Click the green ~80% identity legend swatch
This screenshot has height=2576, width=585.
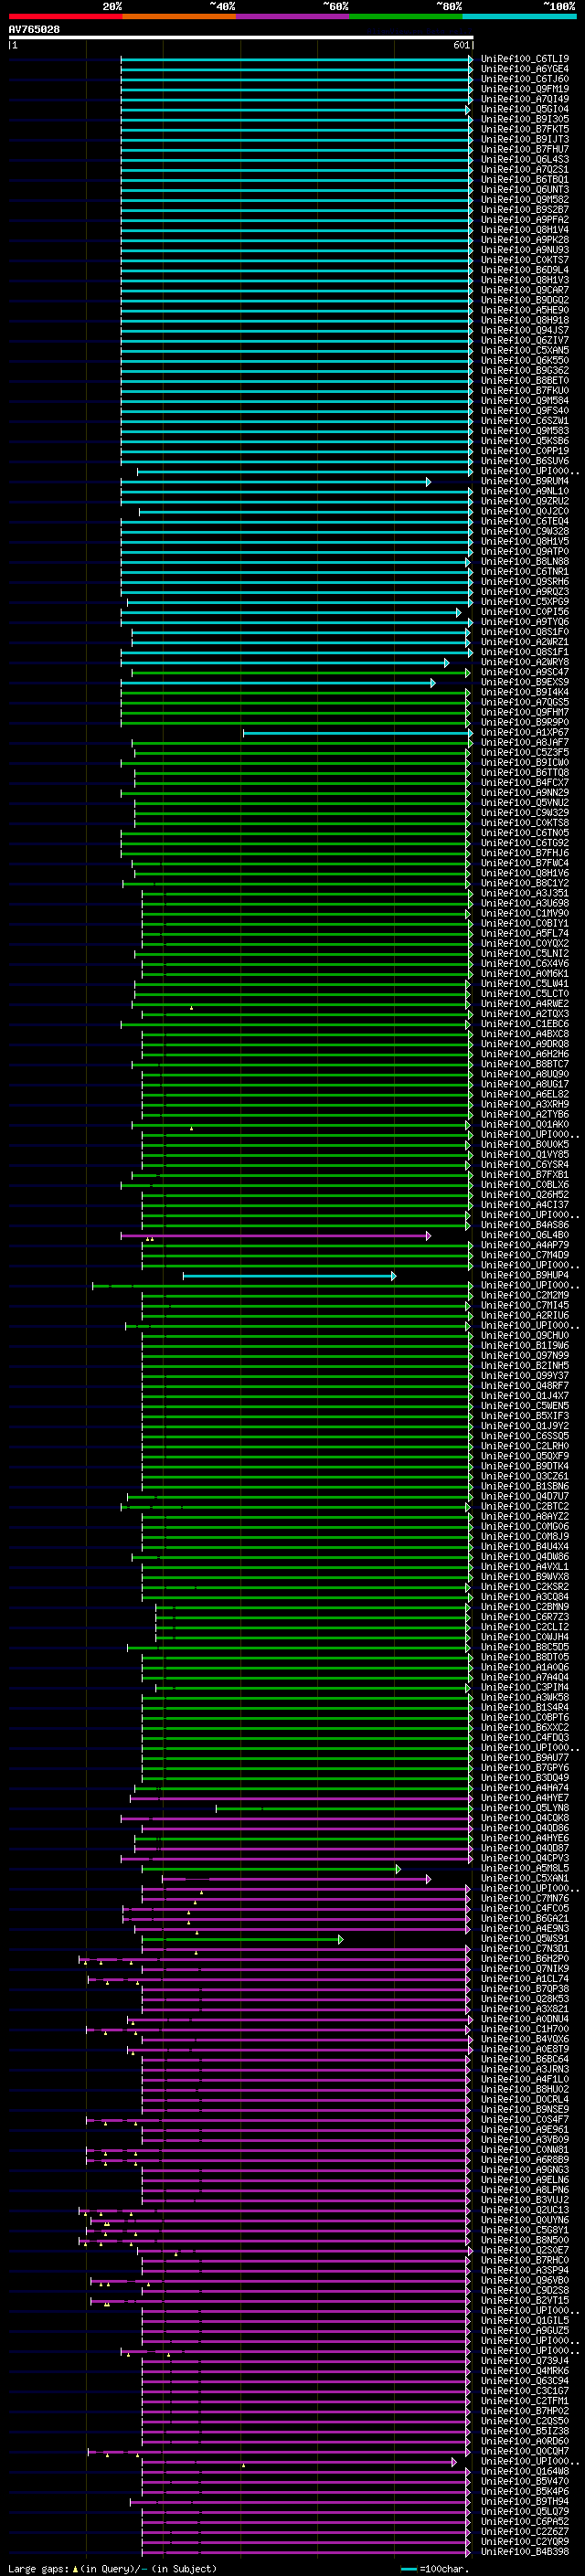pyautogui.click(x=406, y=16)
